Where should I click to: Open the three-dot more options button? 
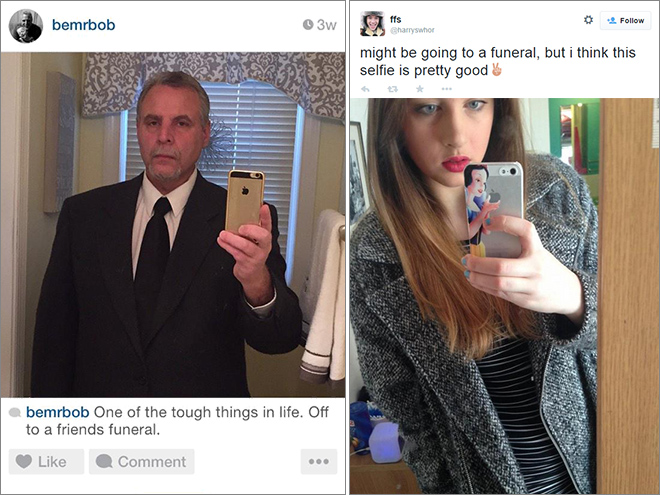[x=319, y=461]
